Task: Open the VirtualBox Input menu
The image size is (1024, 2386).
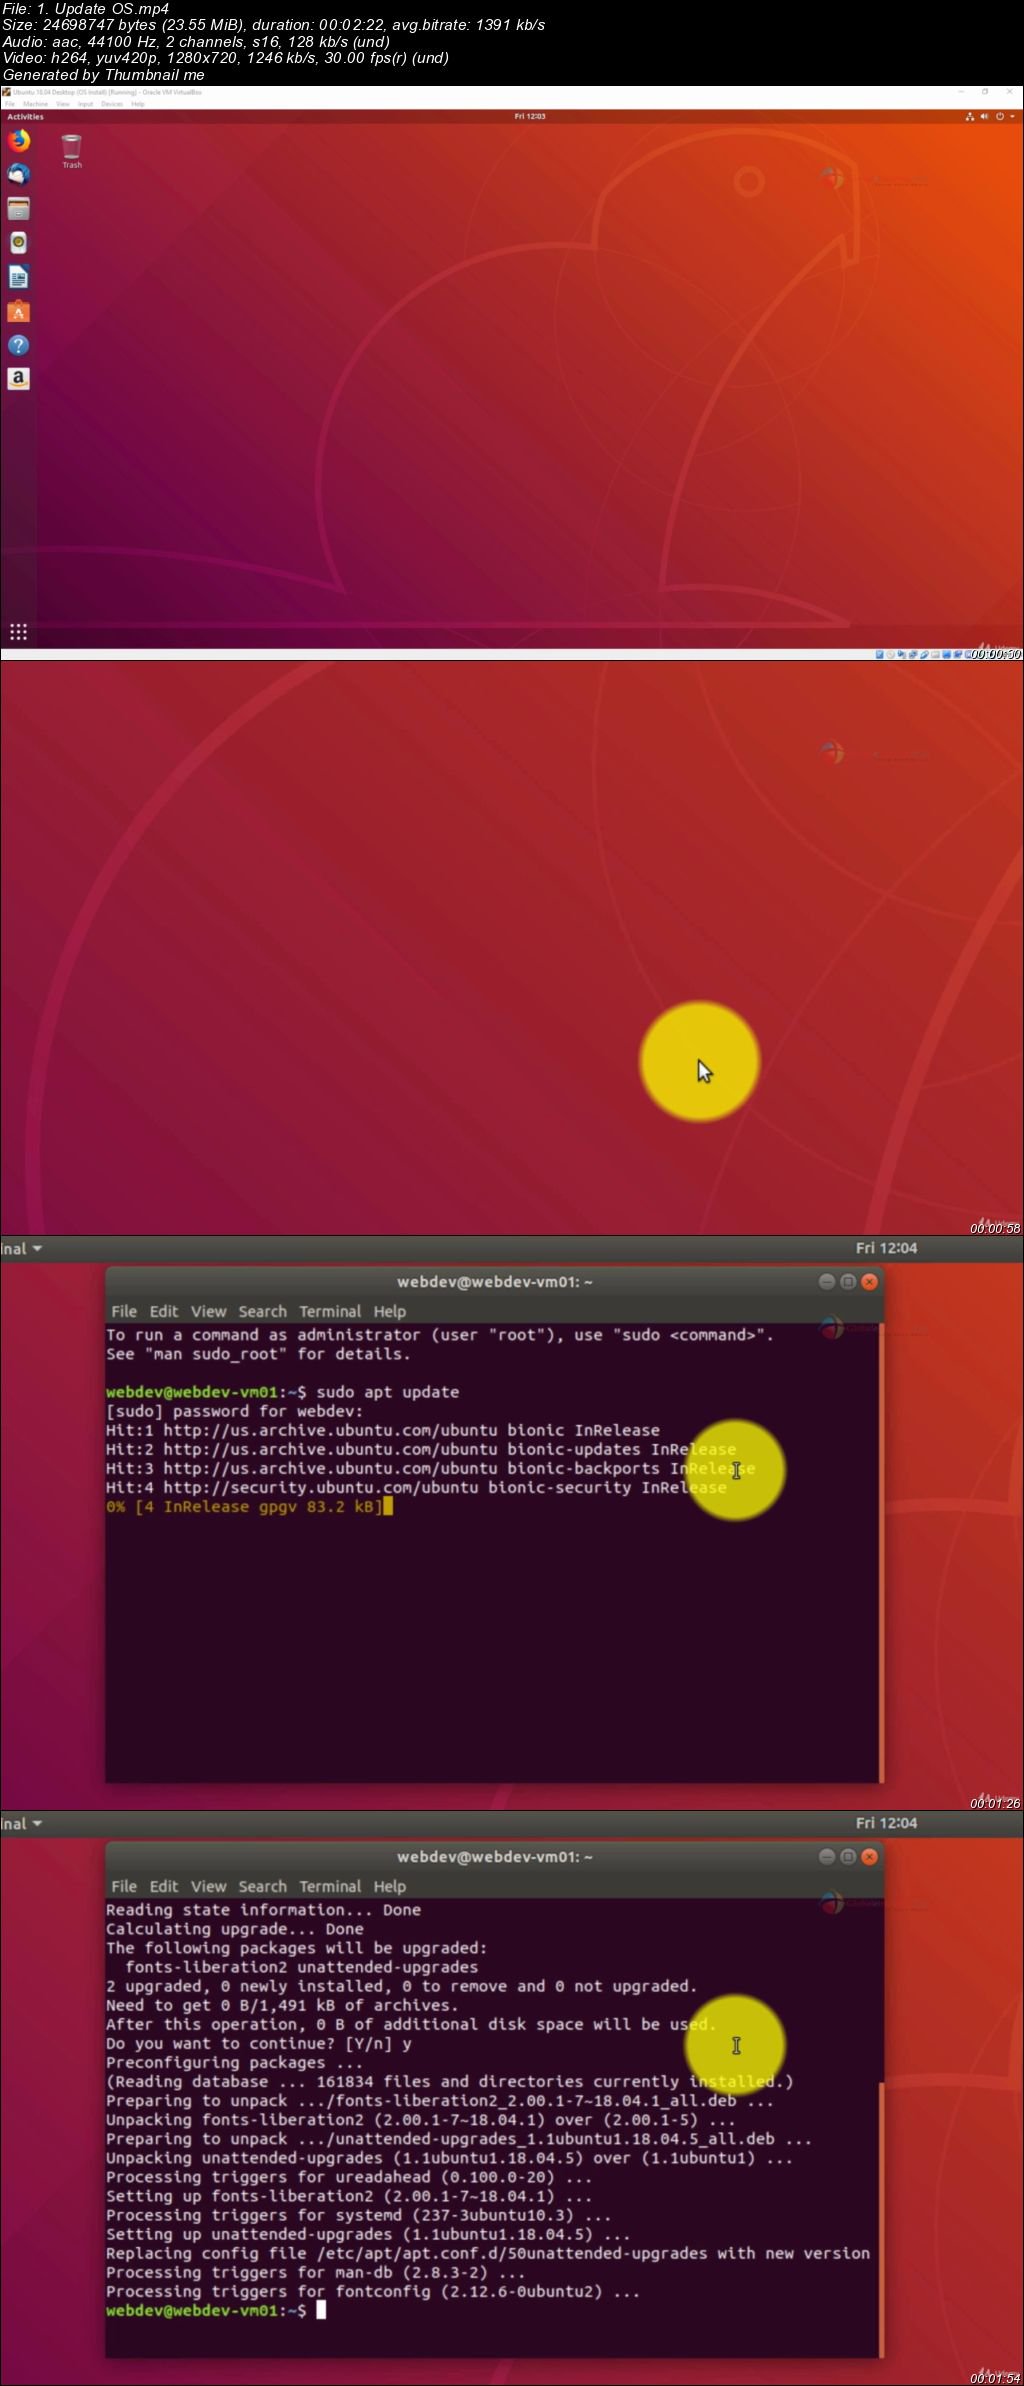Action: pyautogui.click(x=86, y=104)
